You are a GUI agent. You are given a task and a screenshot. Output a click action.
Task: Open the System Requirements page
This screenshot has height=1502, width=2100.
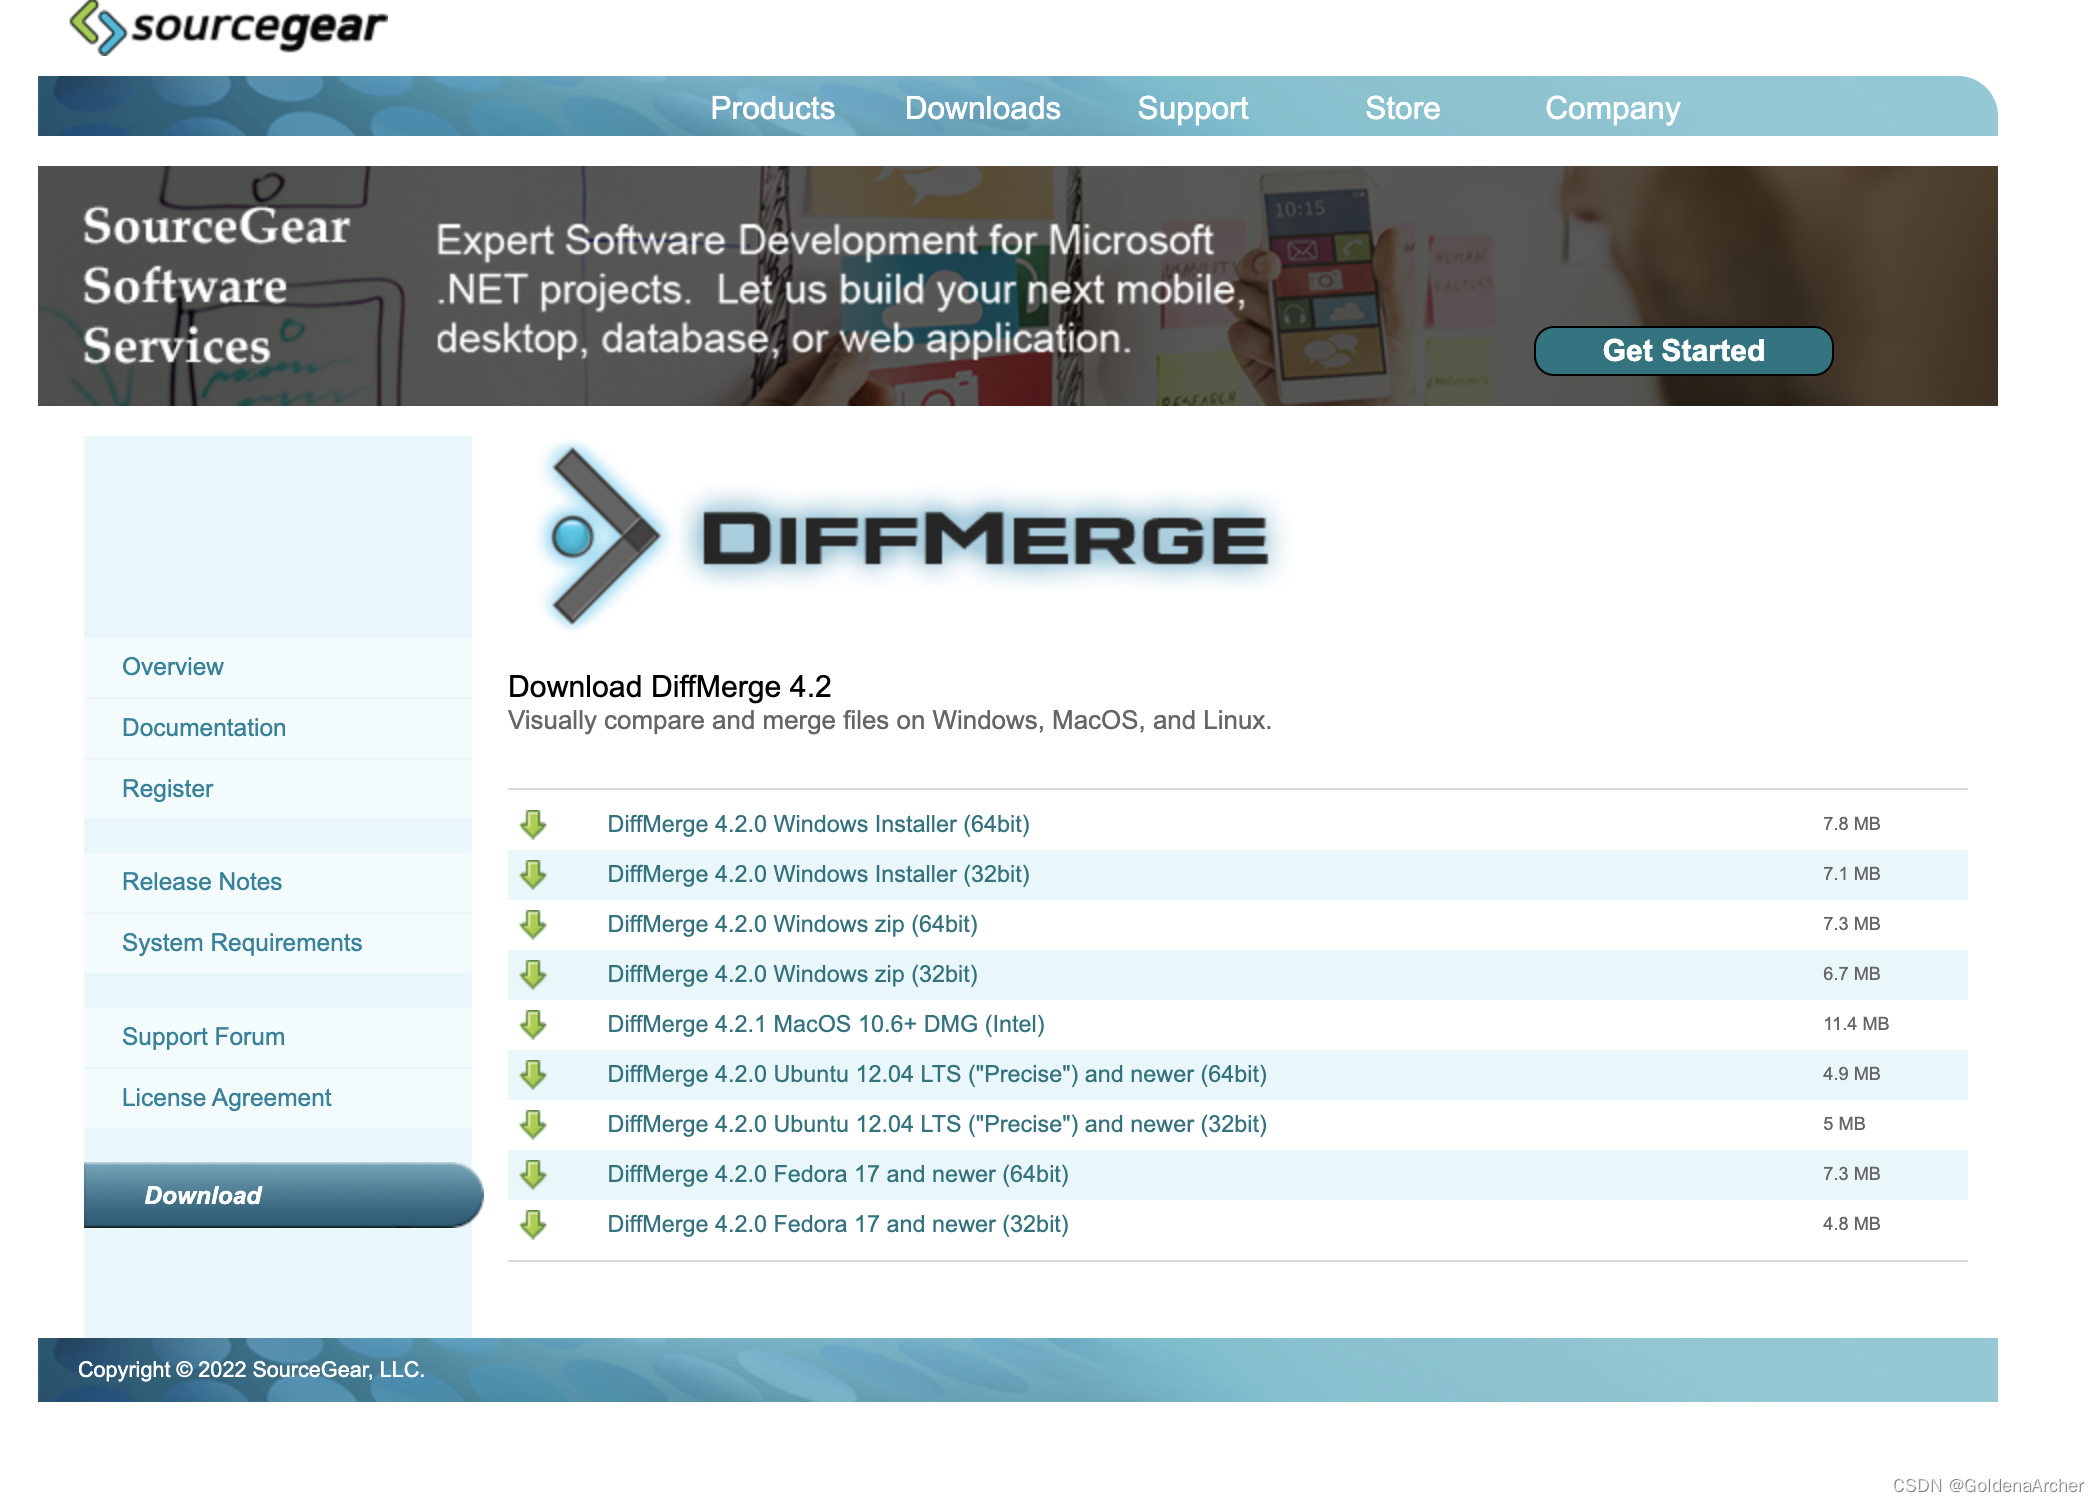click(242, 942)
